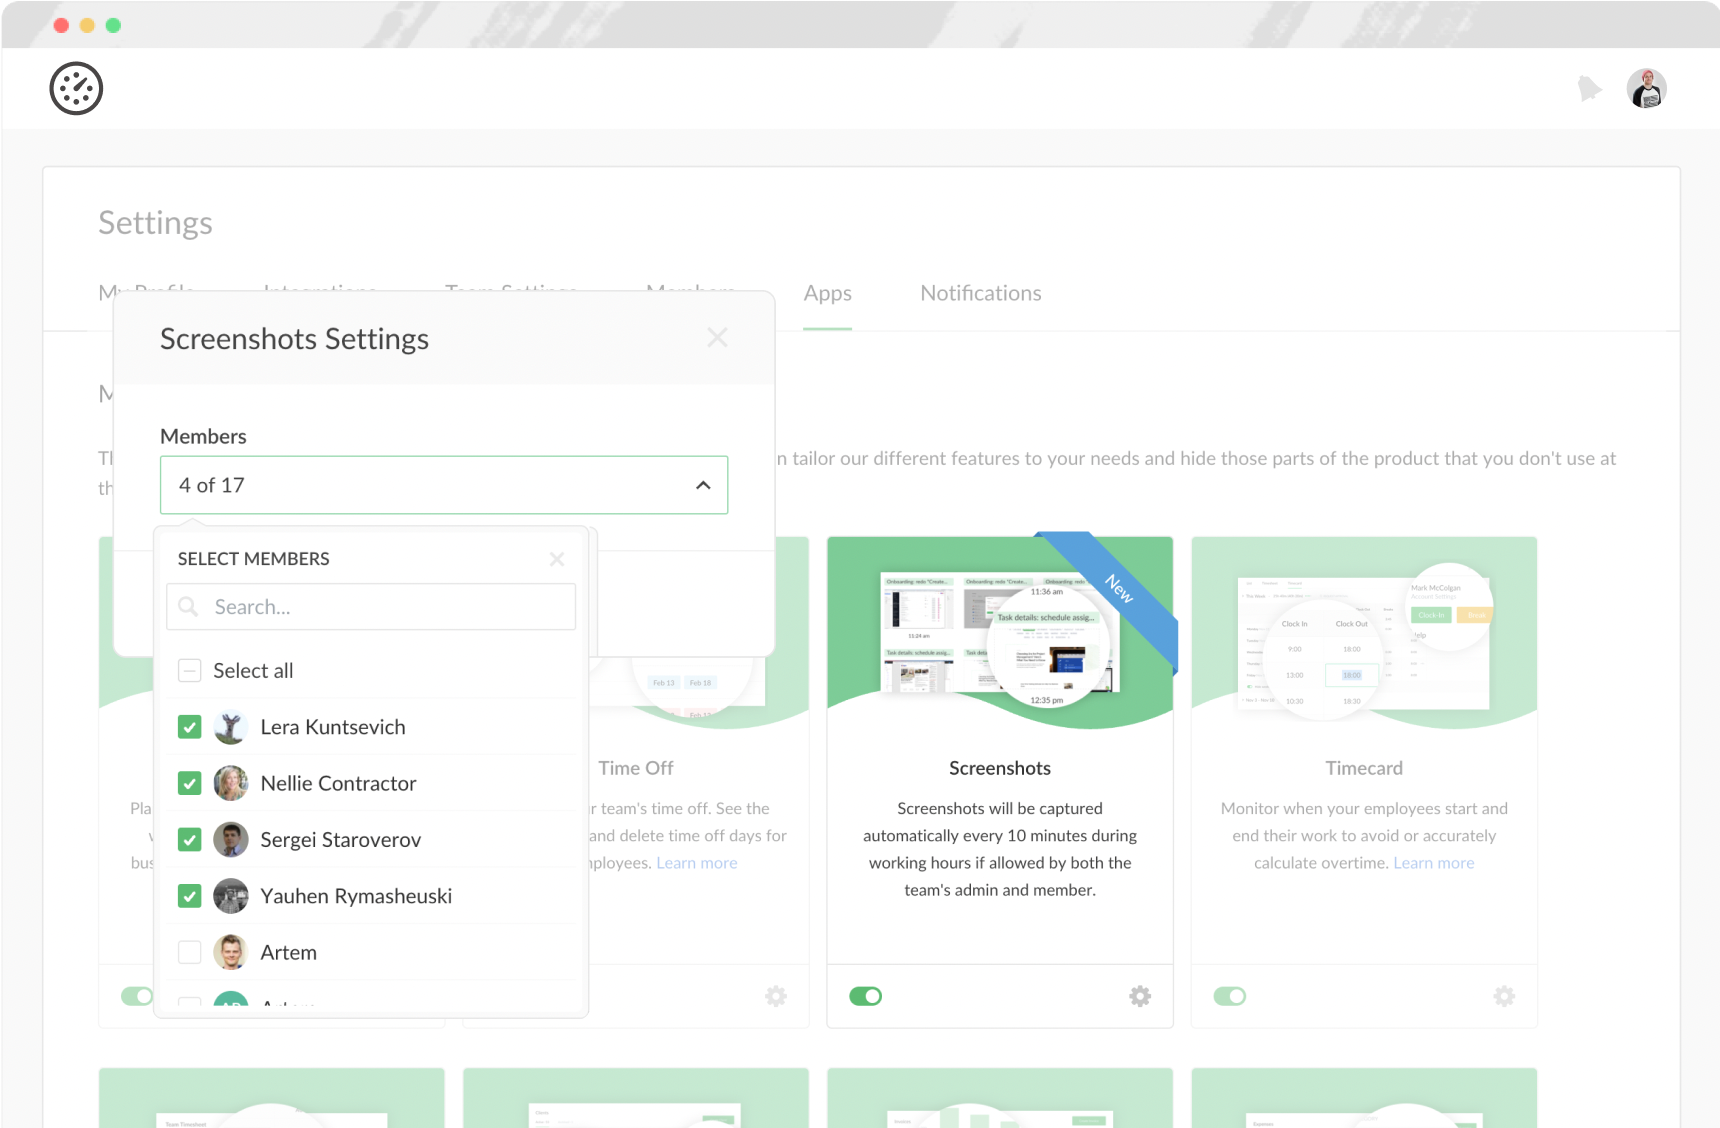The width and height of the screenshot is (1720, 1128).
Task: Open Learn more link on Time Off card
Action: coord(697,863)
